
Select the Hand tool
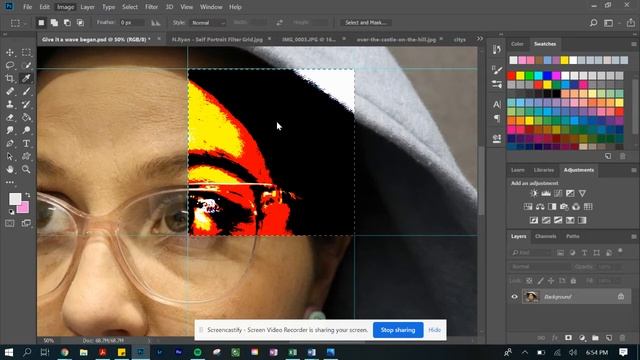[10, 169]
